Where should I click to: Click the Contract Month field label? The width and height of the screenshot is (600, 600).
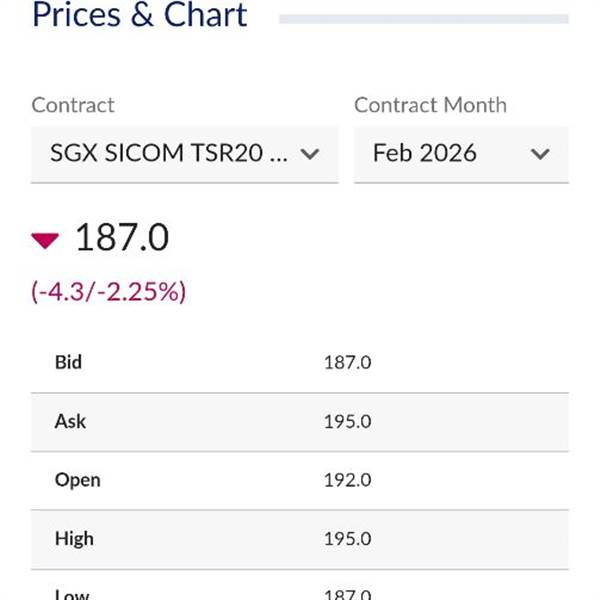tap(430, 105)
